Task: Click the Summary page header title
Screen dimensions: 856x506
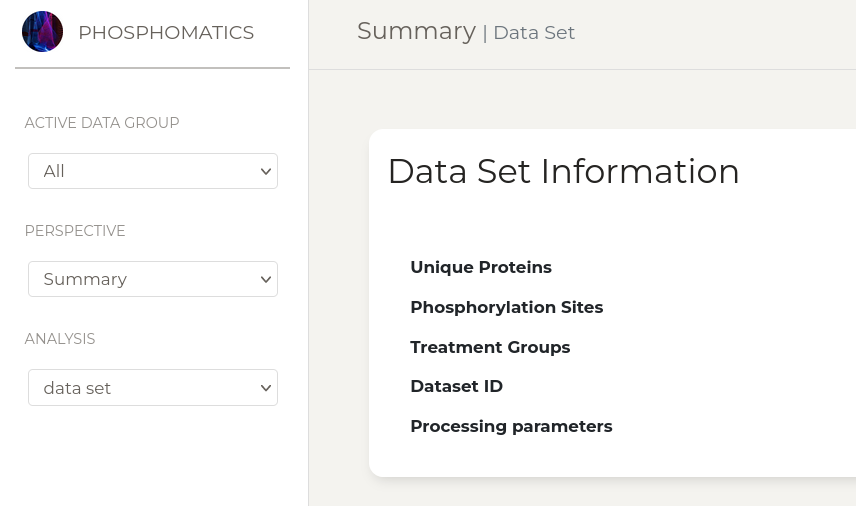Action: pos(417,31)
